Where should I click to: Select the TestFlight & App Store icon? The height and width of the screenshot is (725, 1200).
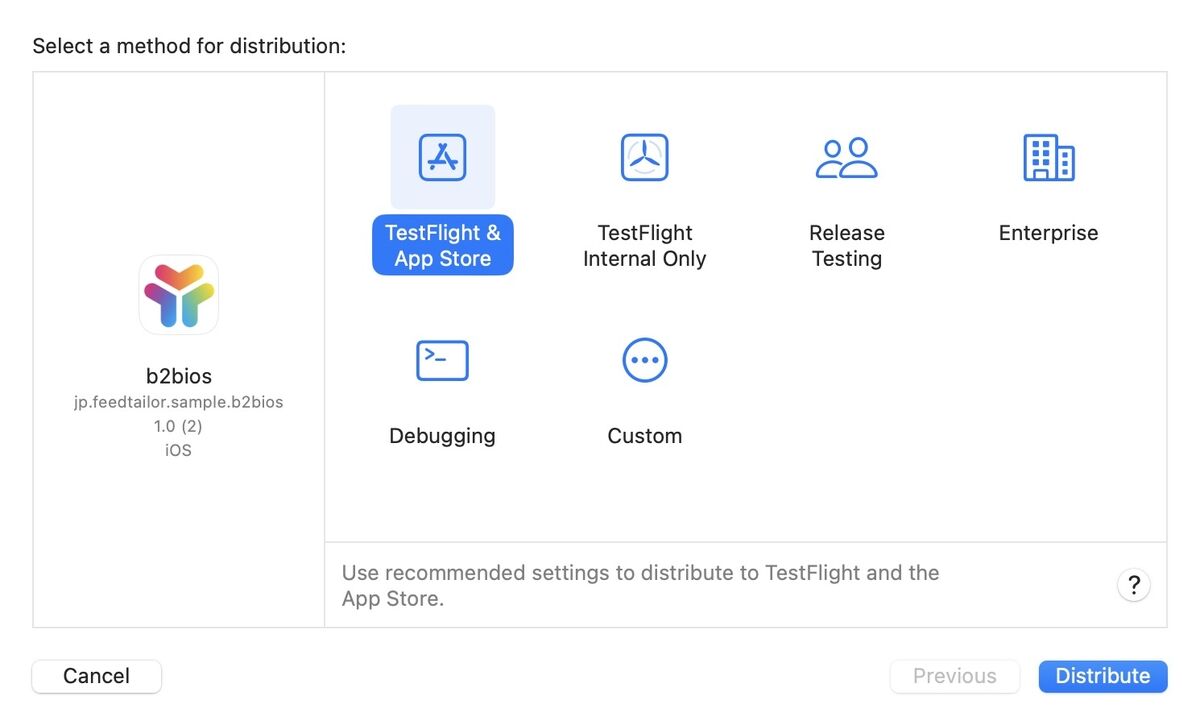[x=442, y=157]
